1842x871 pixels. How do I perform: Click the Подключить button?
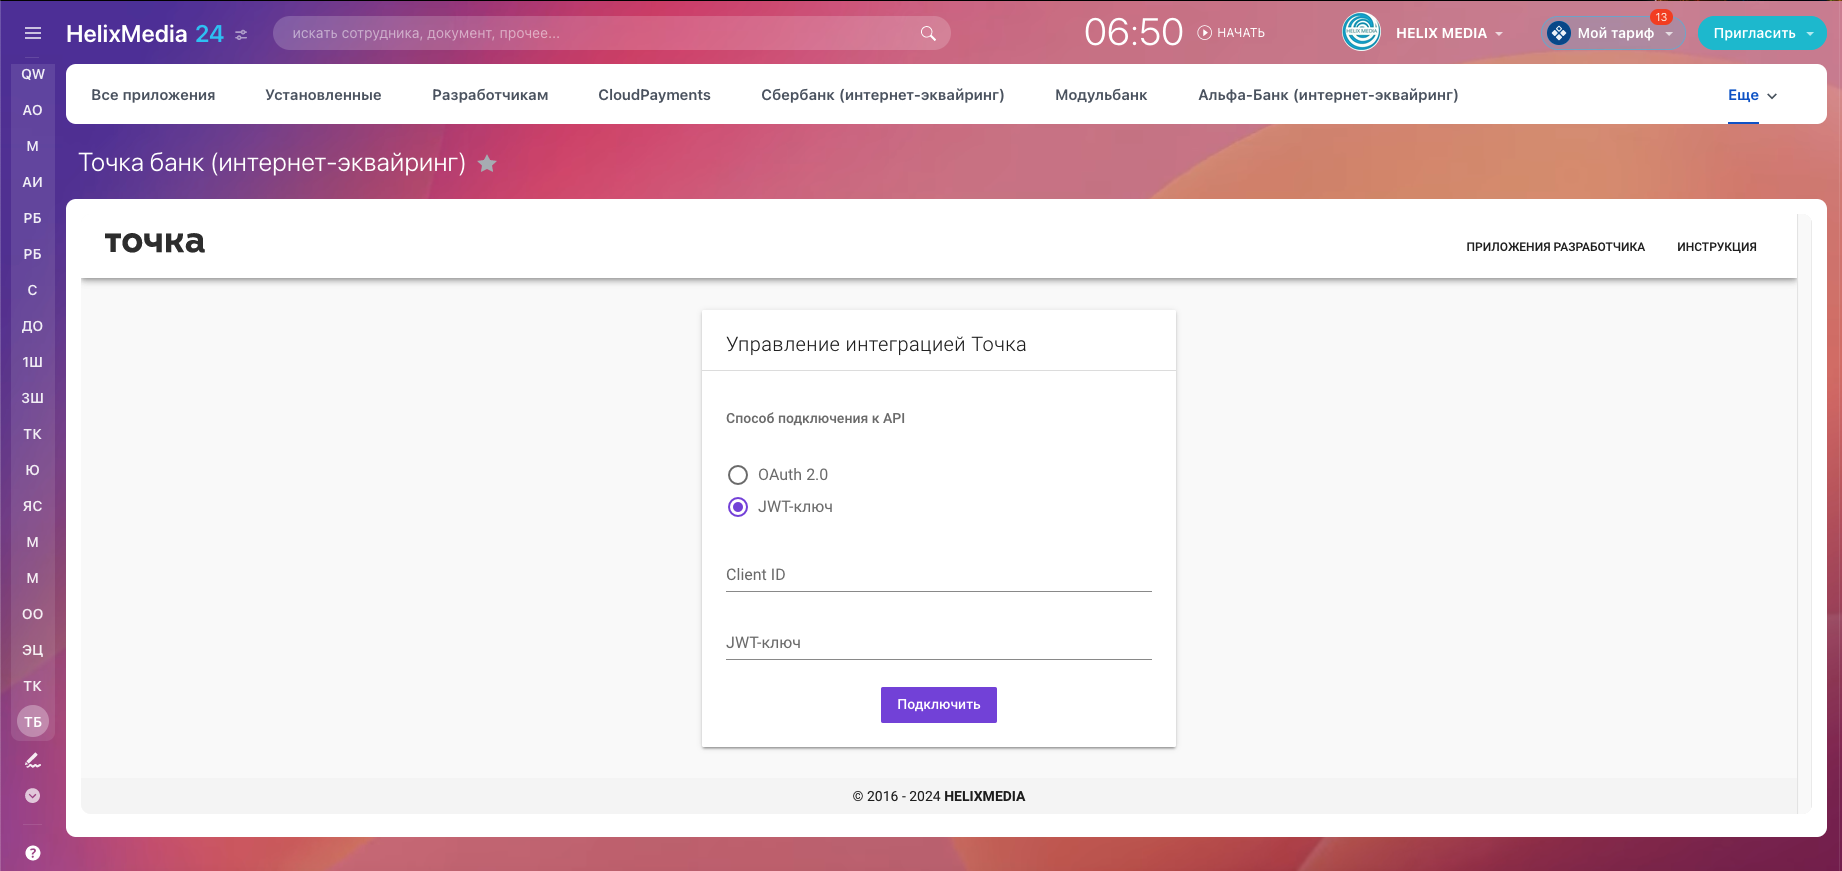click(x=939, y=705)
